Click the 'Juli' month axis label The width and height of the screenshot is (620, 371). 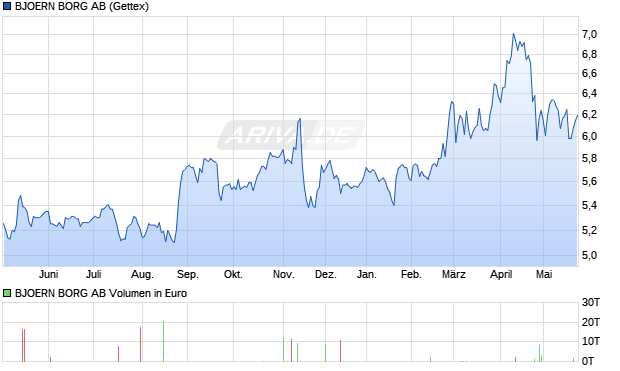click(94, 274)
